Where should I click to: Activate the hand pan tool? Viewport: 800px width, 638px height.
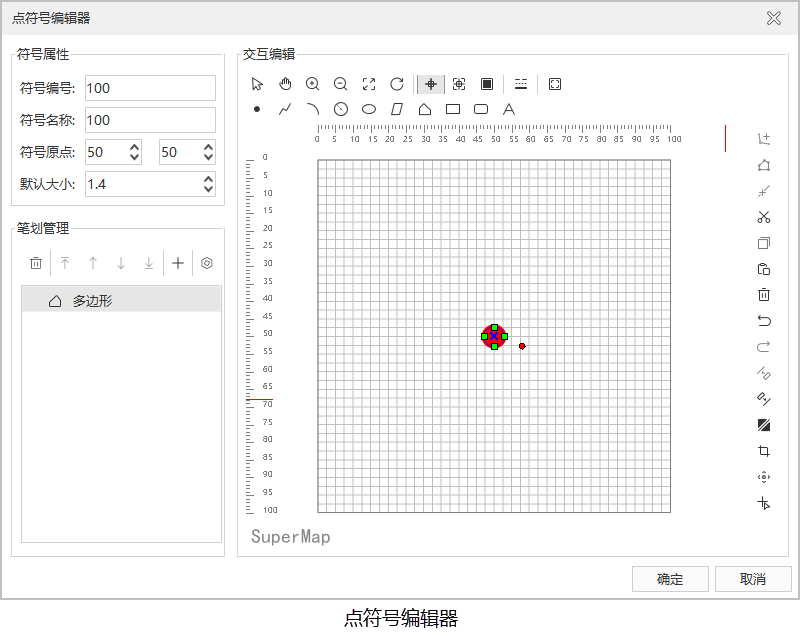pyautogui.click(x=285, y=84)
